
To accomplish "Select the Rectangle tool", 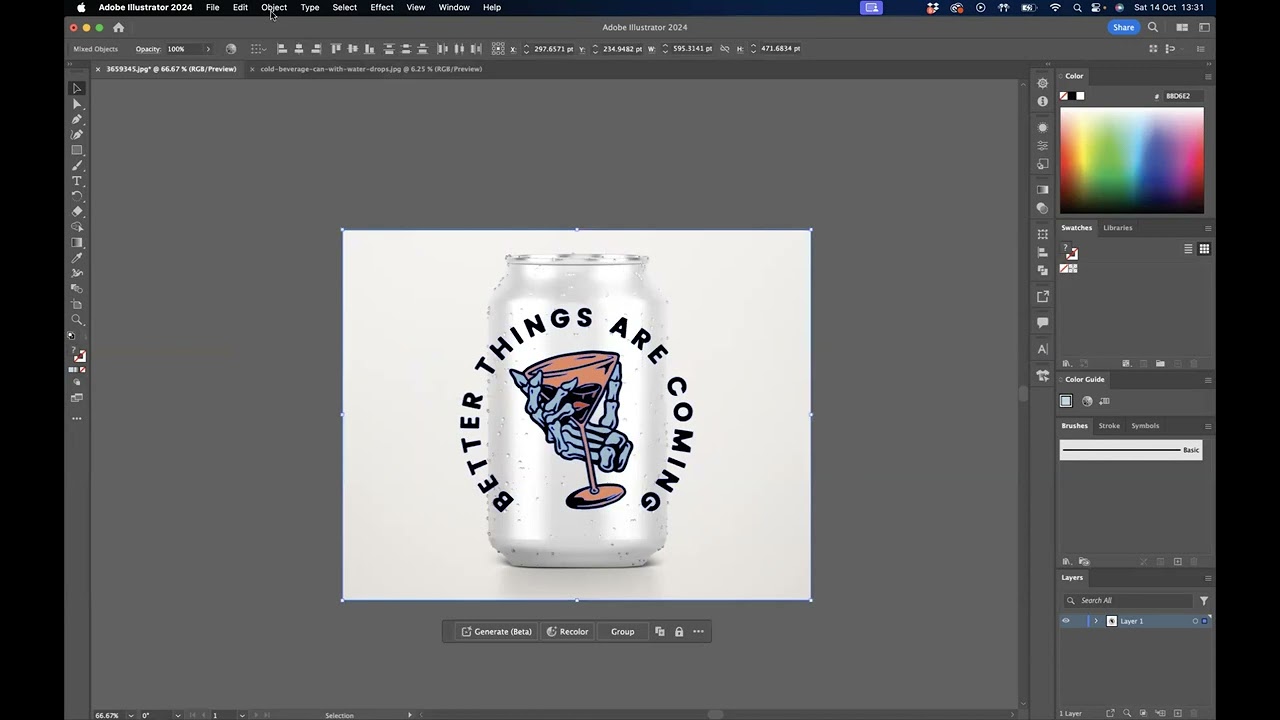I will [x=77, y=150].
